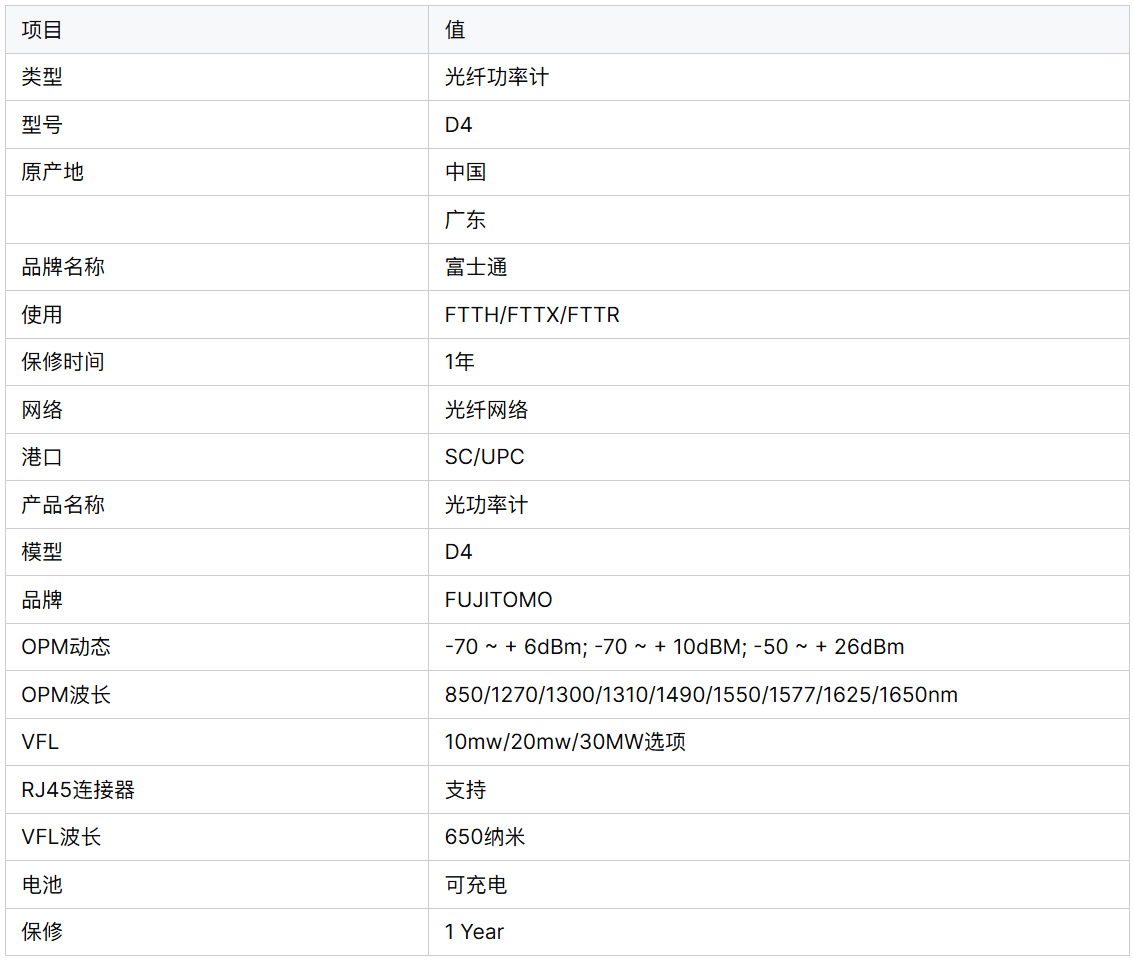
Task: Click the 模型 label cell
Action: (42, 552)
